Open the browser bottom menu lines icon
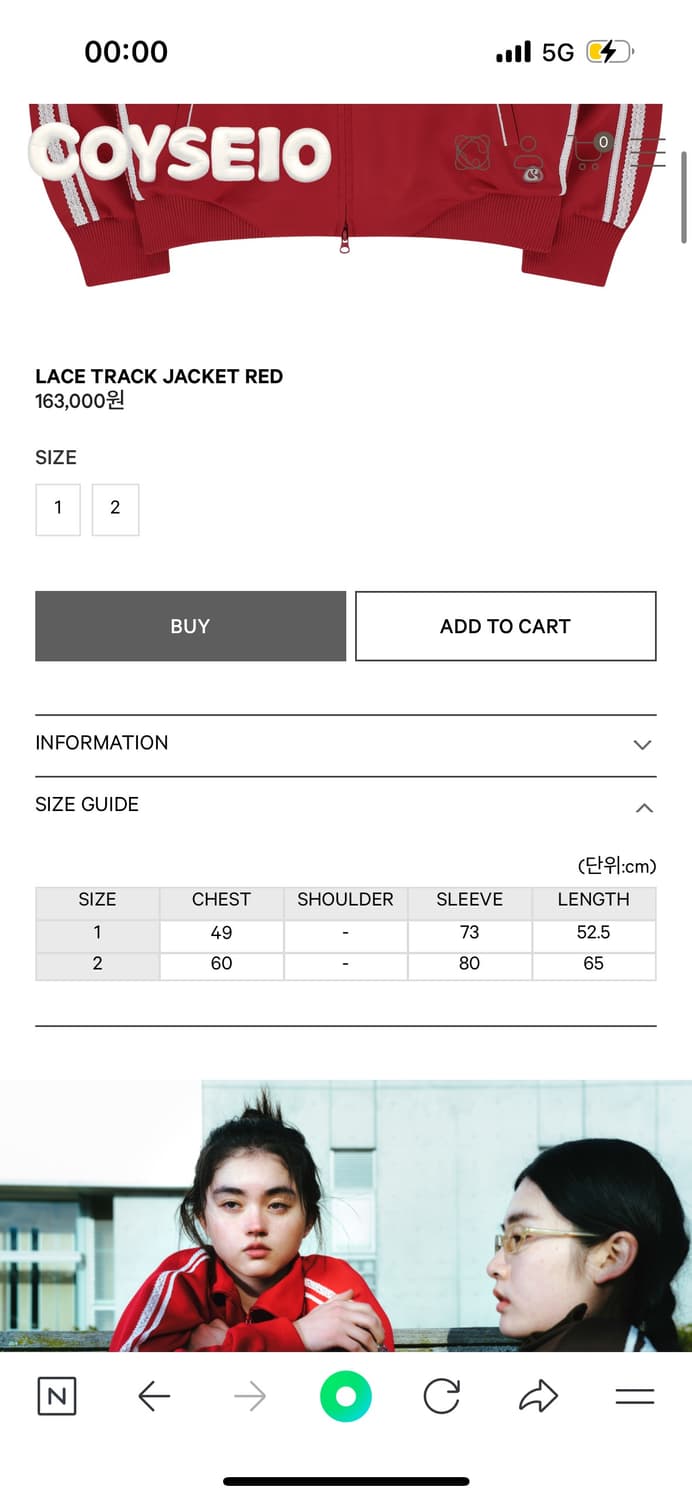The width and height of the screenshot is (692, 1500). pos(634,1396)
